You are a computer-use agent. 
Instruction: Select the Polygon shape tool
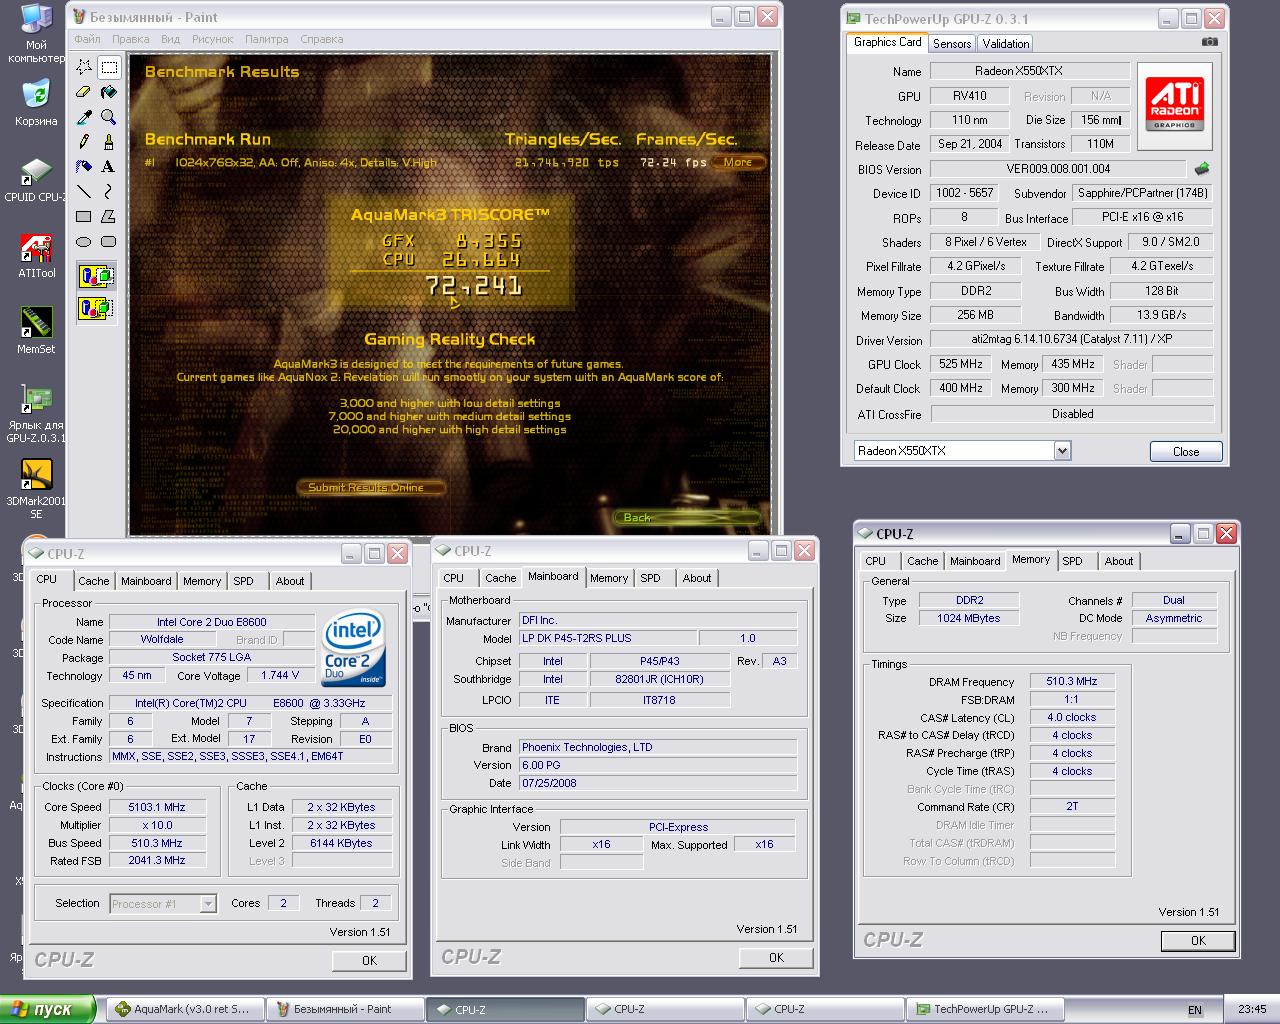tap(109, 216)
